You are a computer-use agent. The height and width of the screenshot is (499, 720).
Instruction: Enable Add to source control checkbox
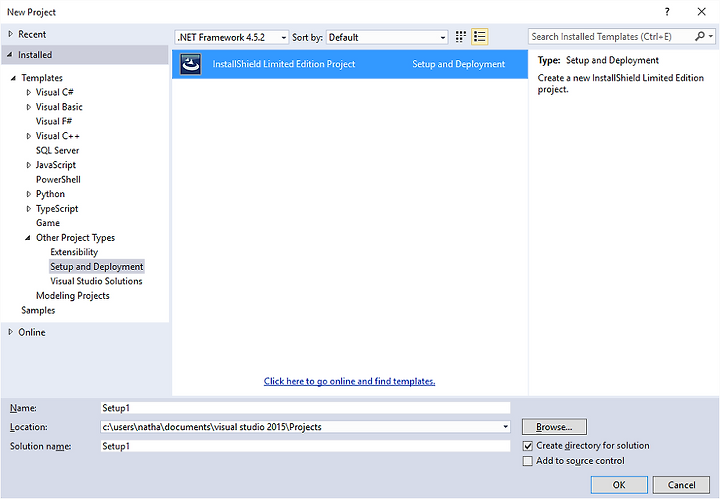pyautogui.click(x=528, y=461)
